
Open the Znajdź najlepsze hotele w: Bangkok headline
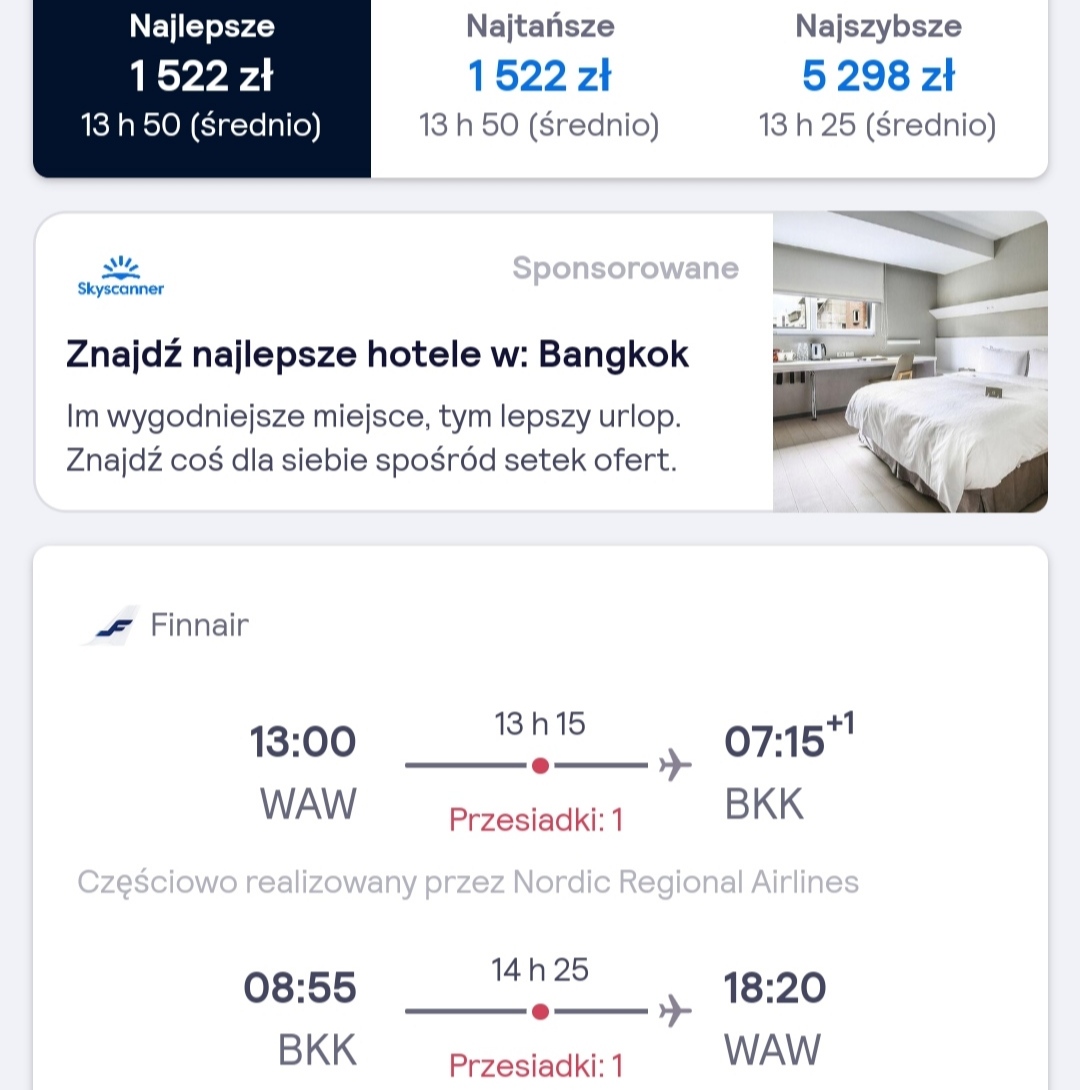tap(377, 354)
